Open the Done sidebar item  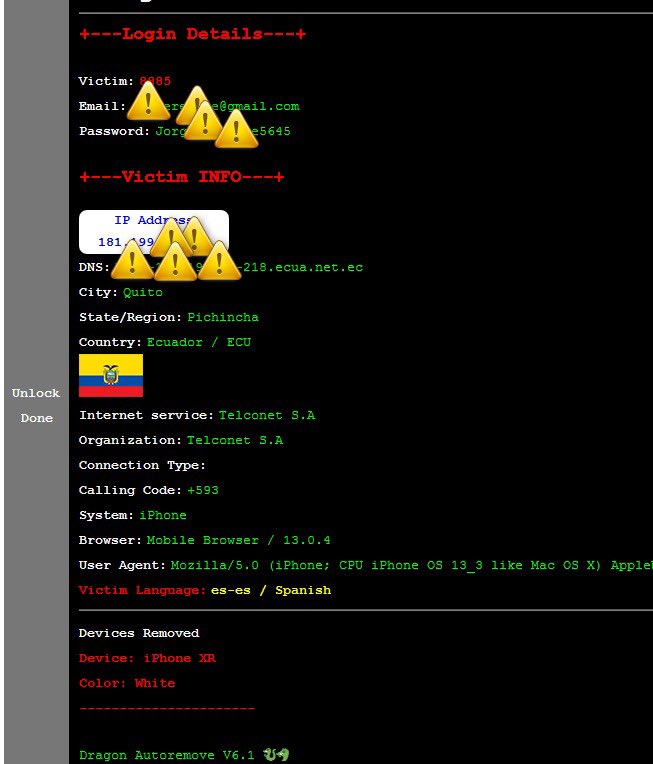pos(37,418)
